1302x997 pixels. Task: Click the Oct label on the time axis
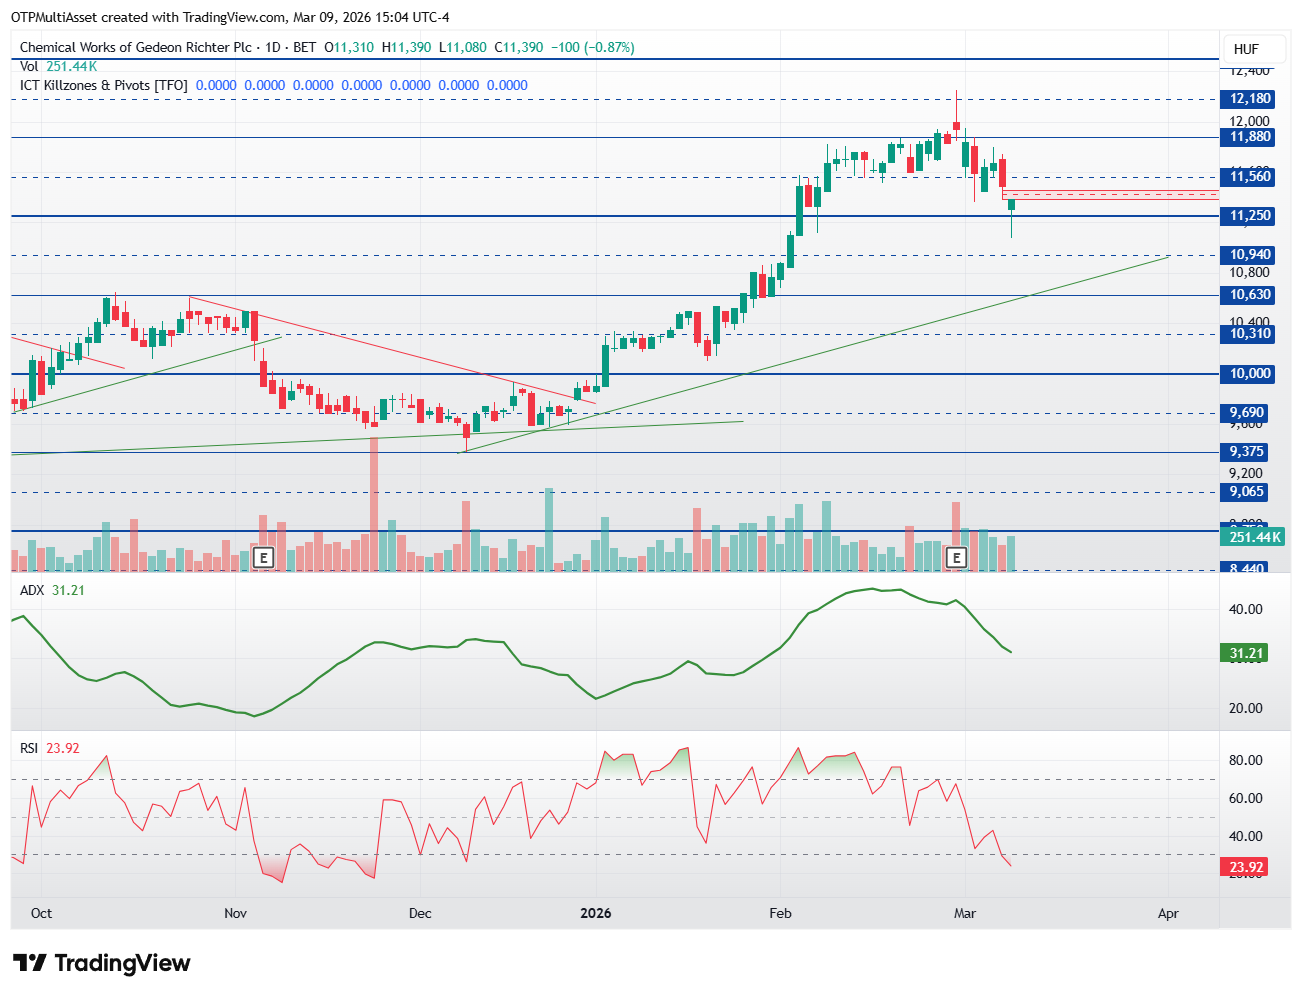click(x=41, y=913)
